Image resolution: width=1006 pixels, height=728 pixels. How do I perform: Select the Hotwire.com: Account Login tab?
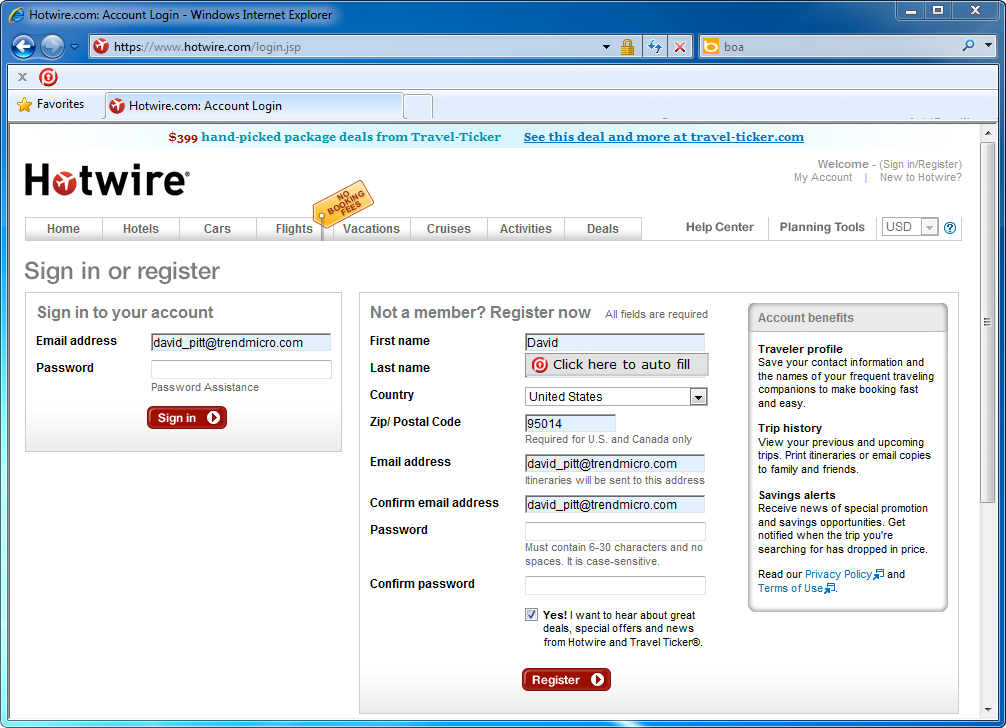tap(254, 106)
